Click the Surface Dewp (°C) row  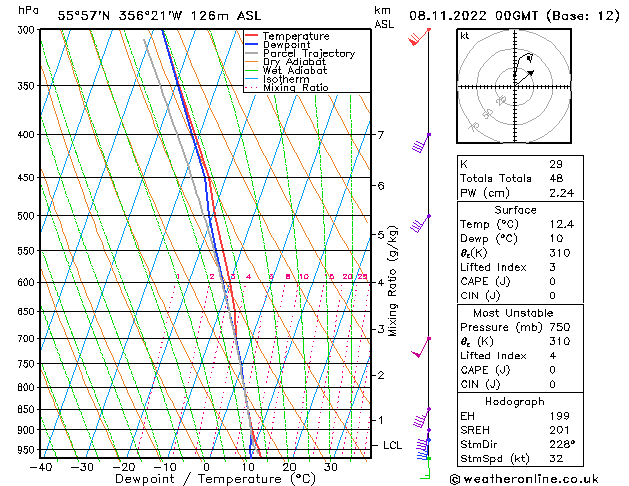(520, 239)
